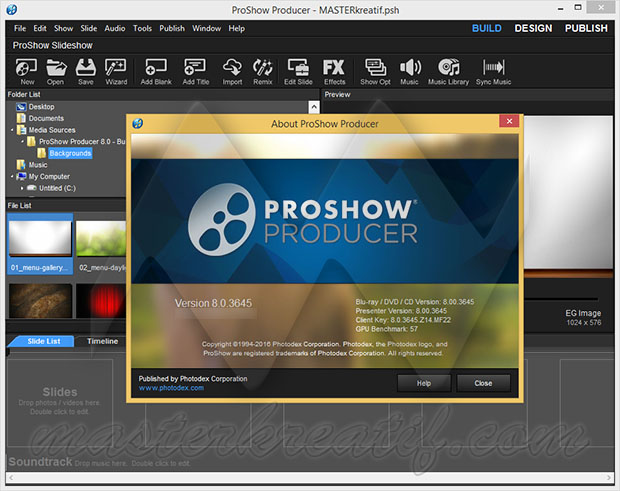Click the New show toolbar icon
Viewport: 620px width, 491px height.
point(26,72)
